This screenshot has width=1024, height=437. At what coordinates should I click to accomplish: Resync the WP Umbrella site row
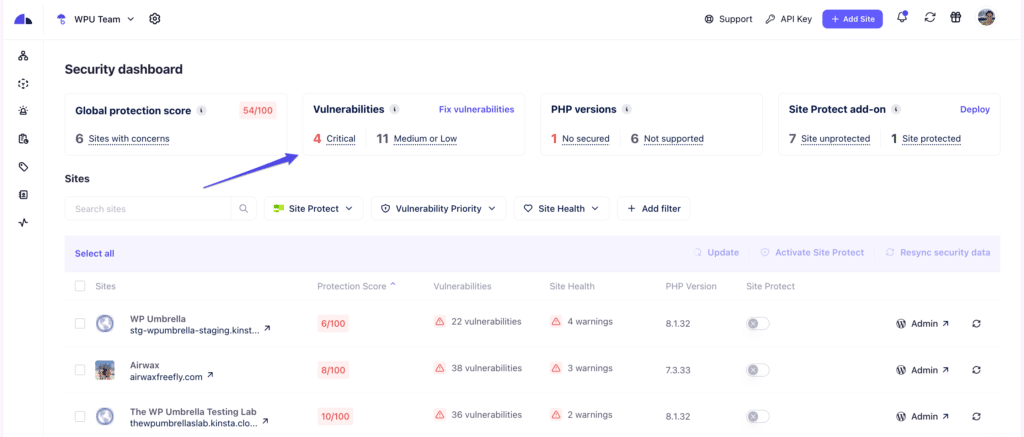[x=976, y=323]
